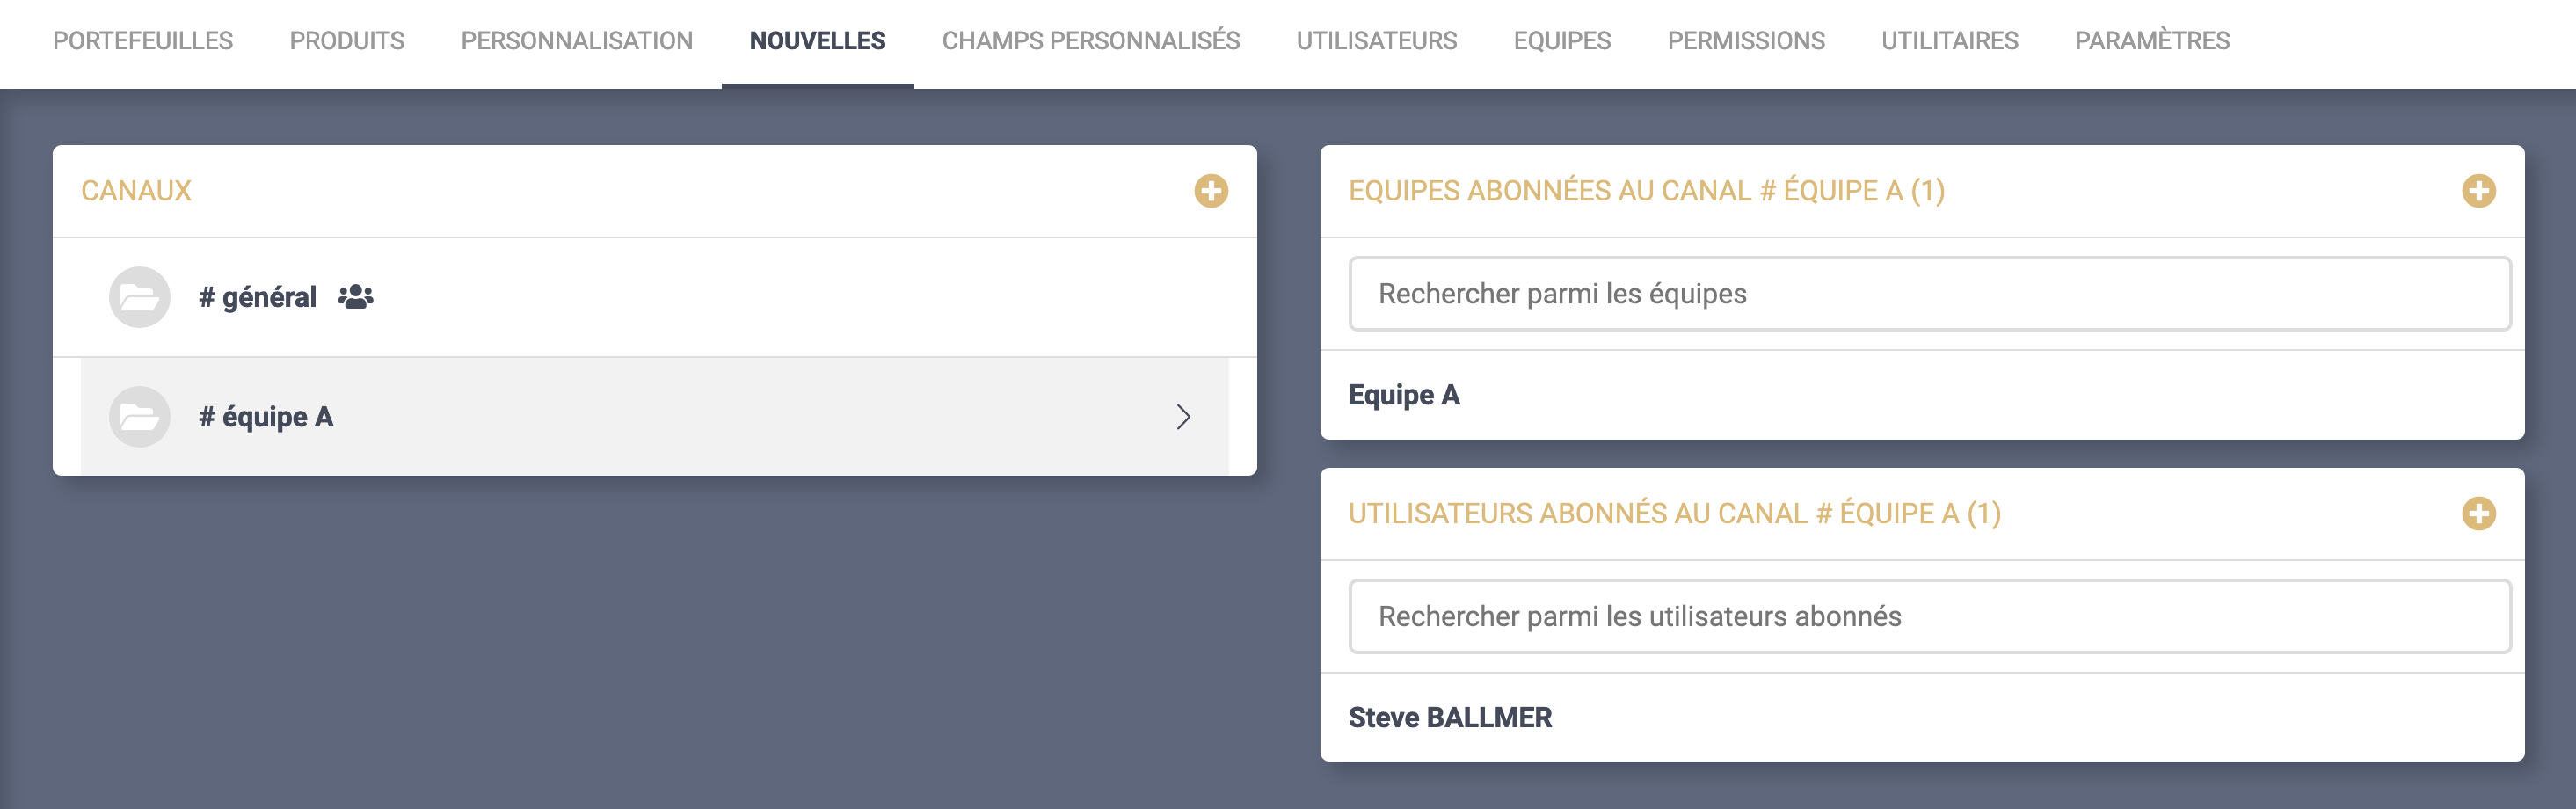Select Steve BALLMER in subscribed users list
Image resolution: width=2576 pixels, height=809 pixels.
coord(1451,717)
